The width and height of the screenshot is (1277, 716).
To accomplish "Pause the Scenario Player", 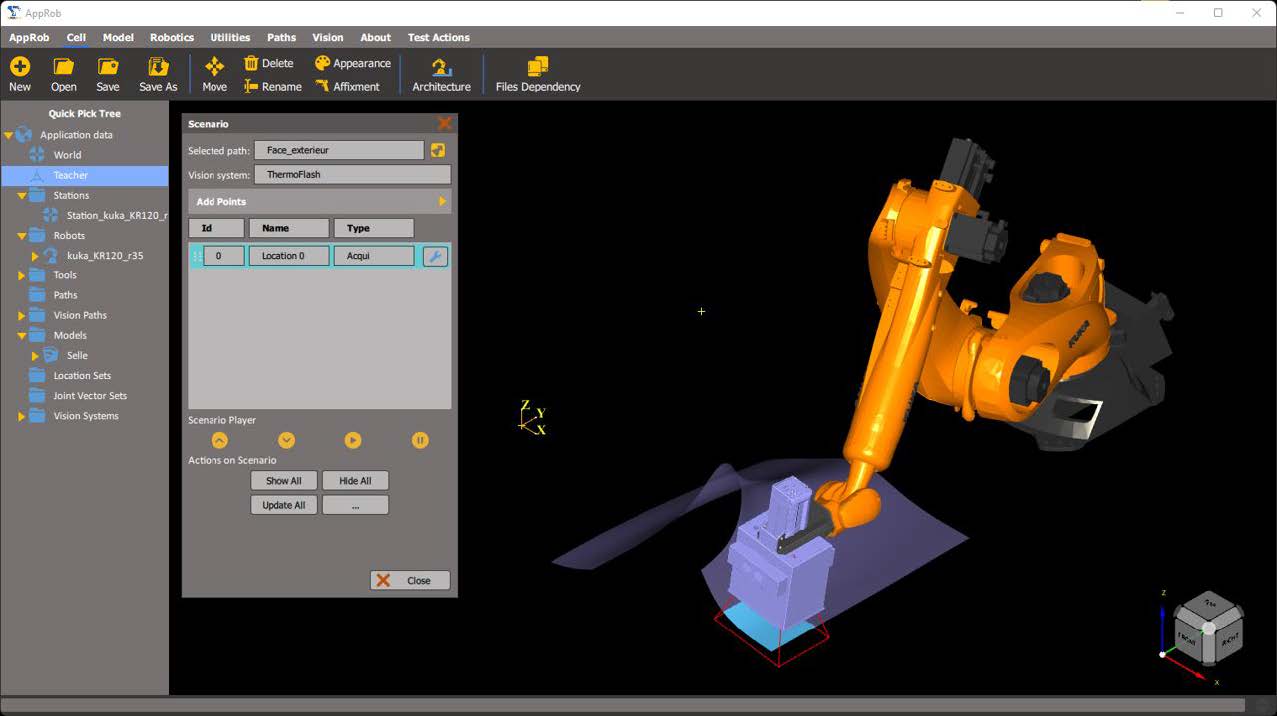I will pyautogui.click(x=420, y=440).
